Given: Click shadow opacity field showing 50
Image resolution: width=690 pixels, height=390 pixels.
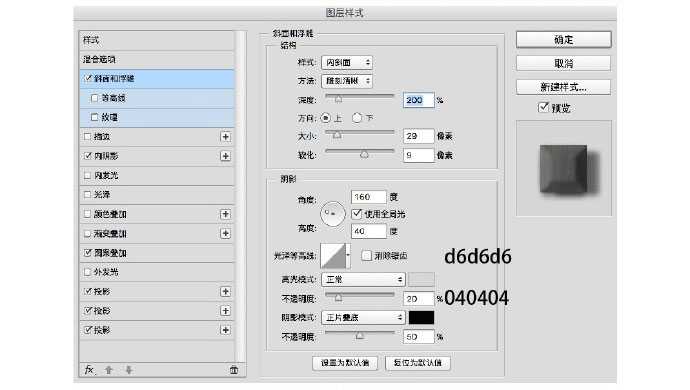Looking at the screenshot, I should click(418, 337).
